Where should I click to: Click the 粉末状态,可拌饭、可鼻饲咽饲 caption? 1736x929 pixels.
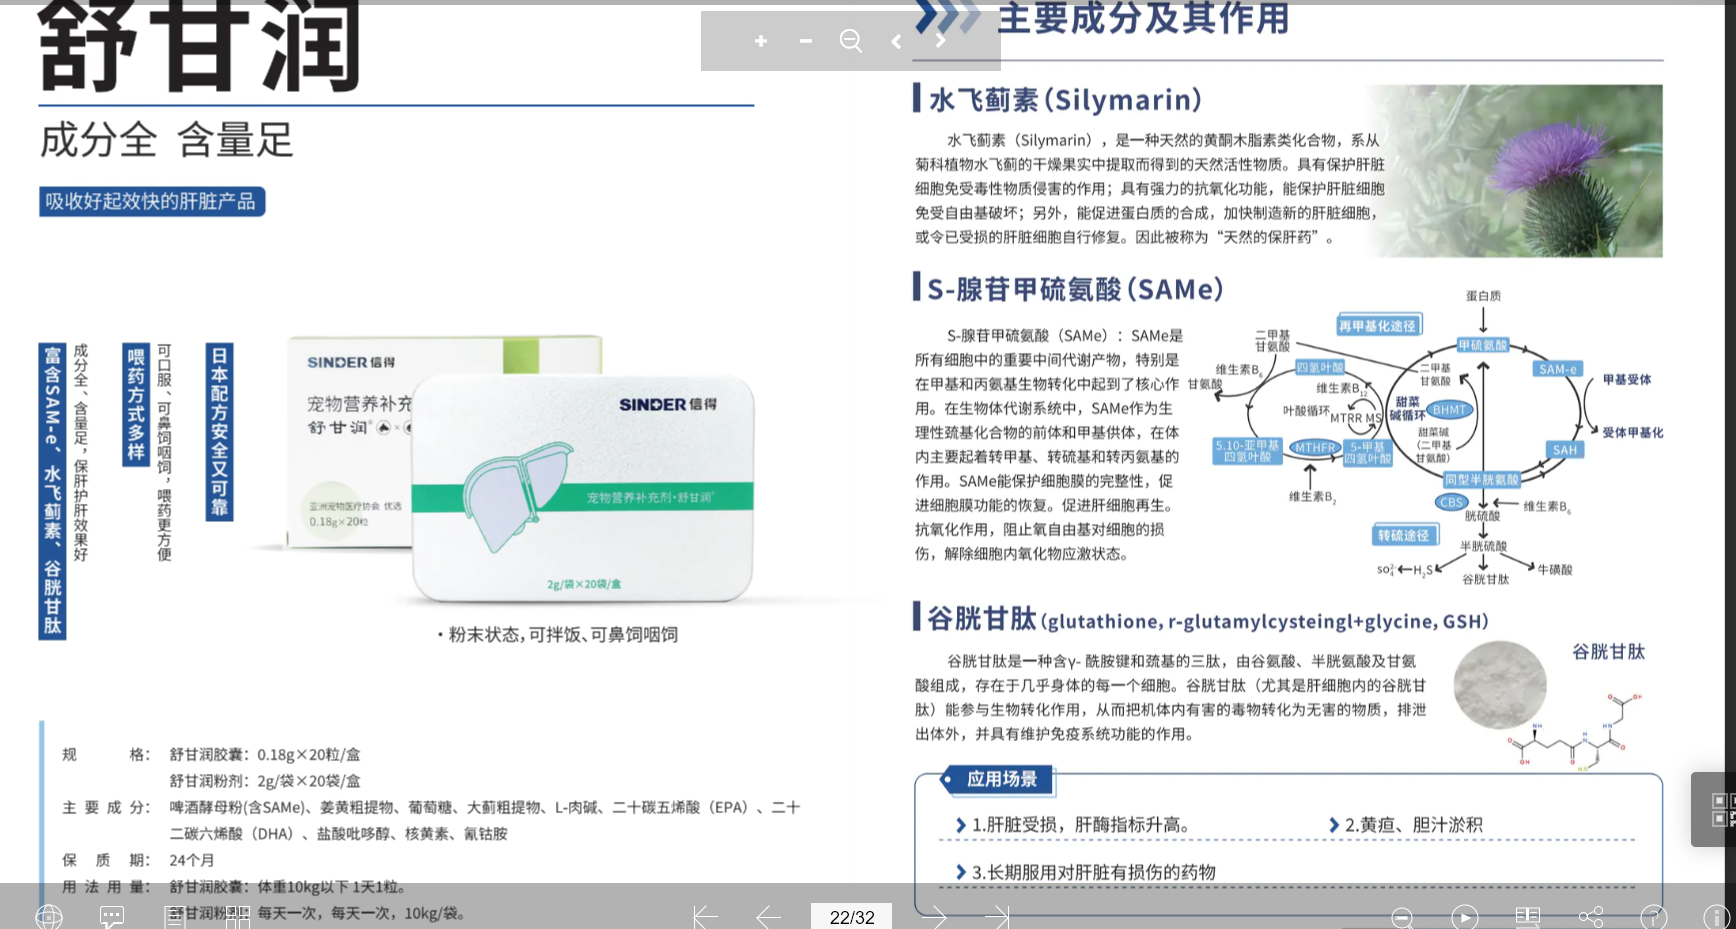pos(557,635)
